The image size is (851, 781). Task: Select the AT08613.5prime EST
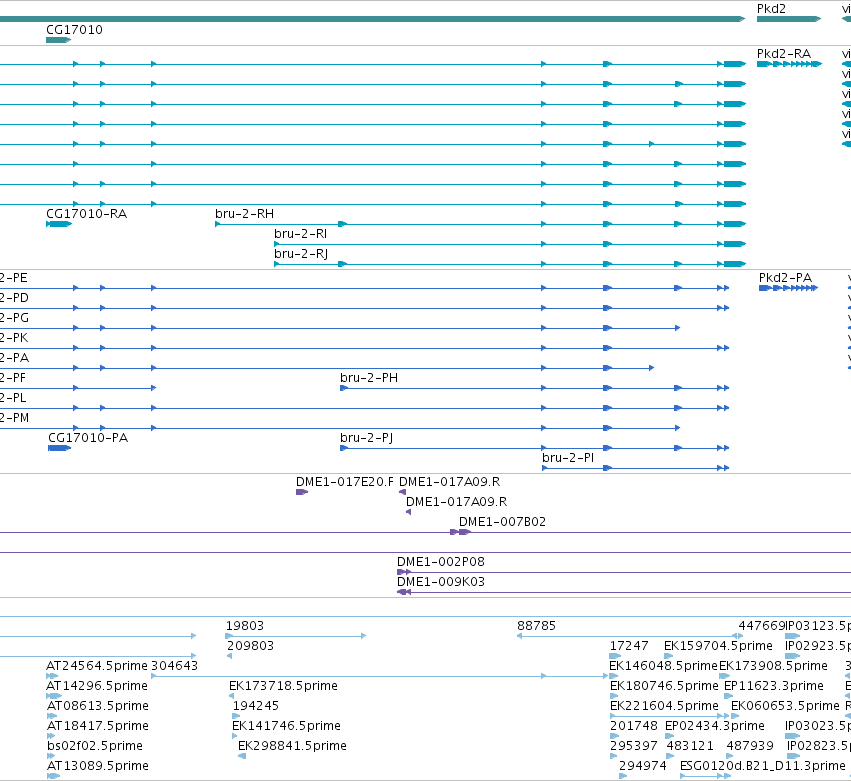tap(52, 716)
